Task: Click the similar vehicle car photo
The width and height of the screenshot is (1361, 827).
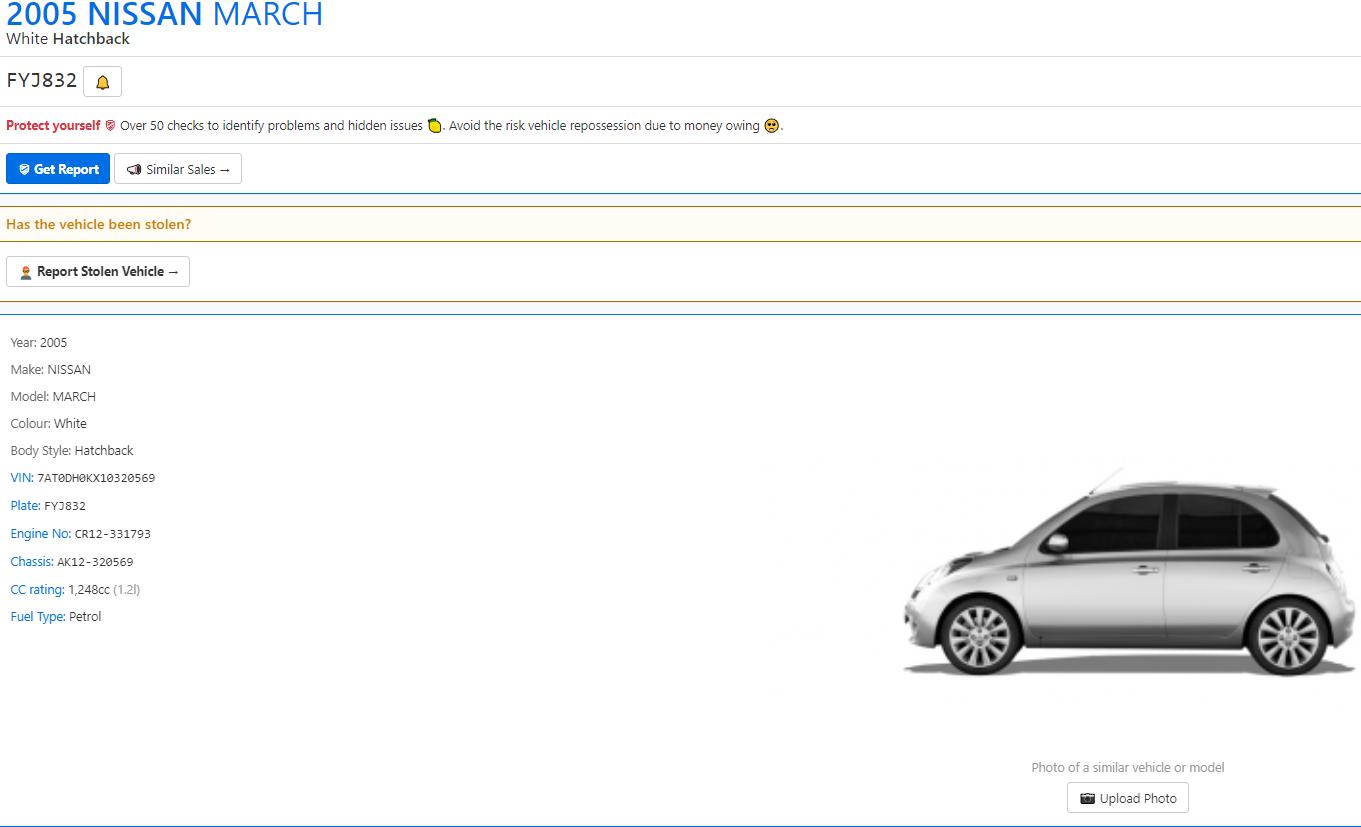Action: (x=1128, y=575)
